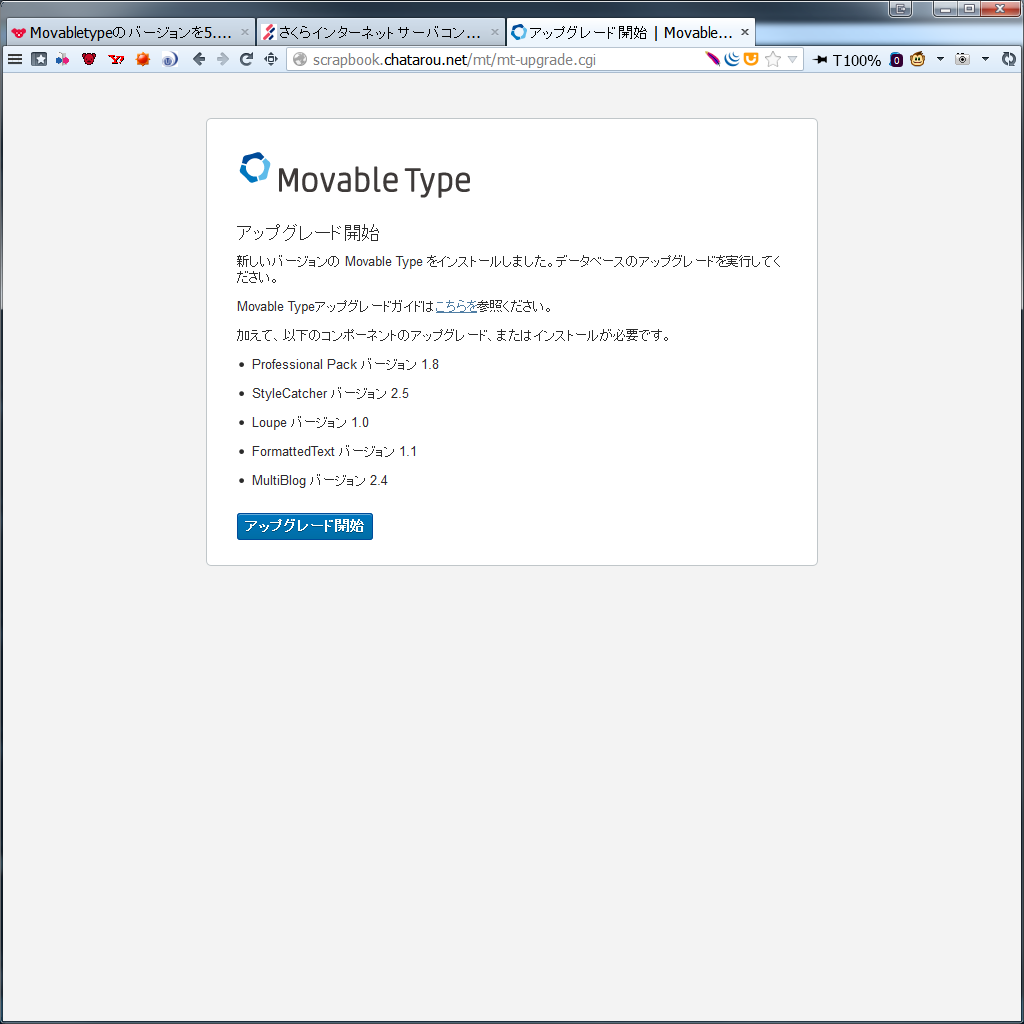Click the purple counter badge showing 0
This screenshot has height=1024, width=1024.
coord(897,60)
